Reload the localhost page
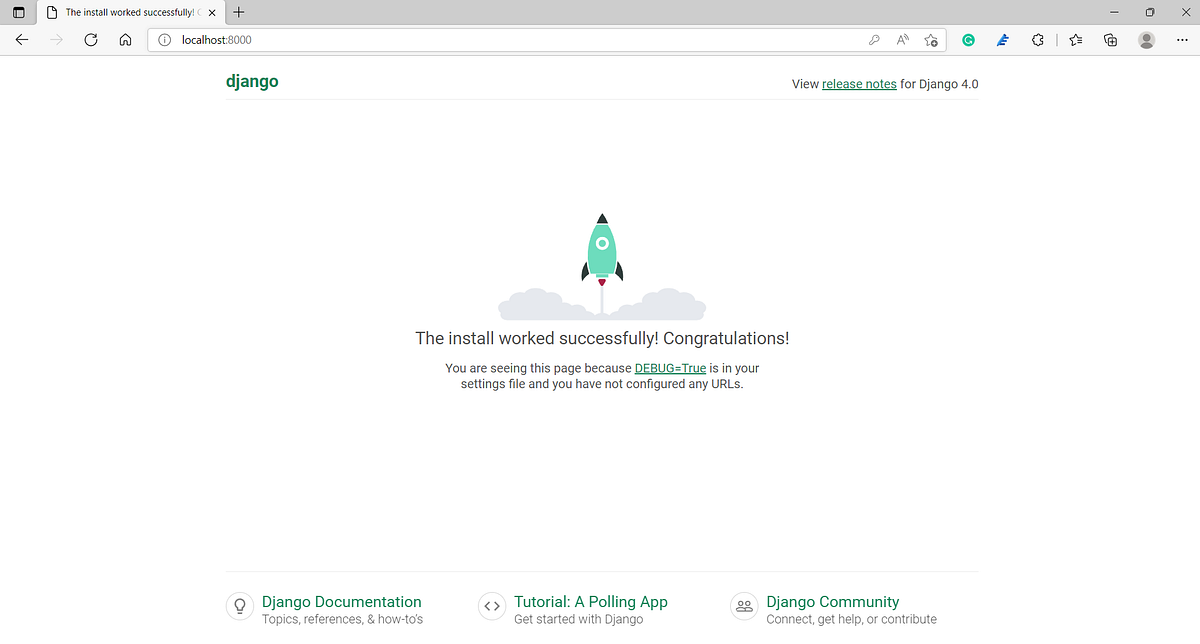The width and height of the screenshot is (1200, 644). coord(91,40)
